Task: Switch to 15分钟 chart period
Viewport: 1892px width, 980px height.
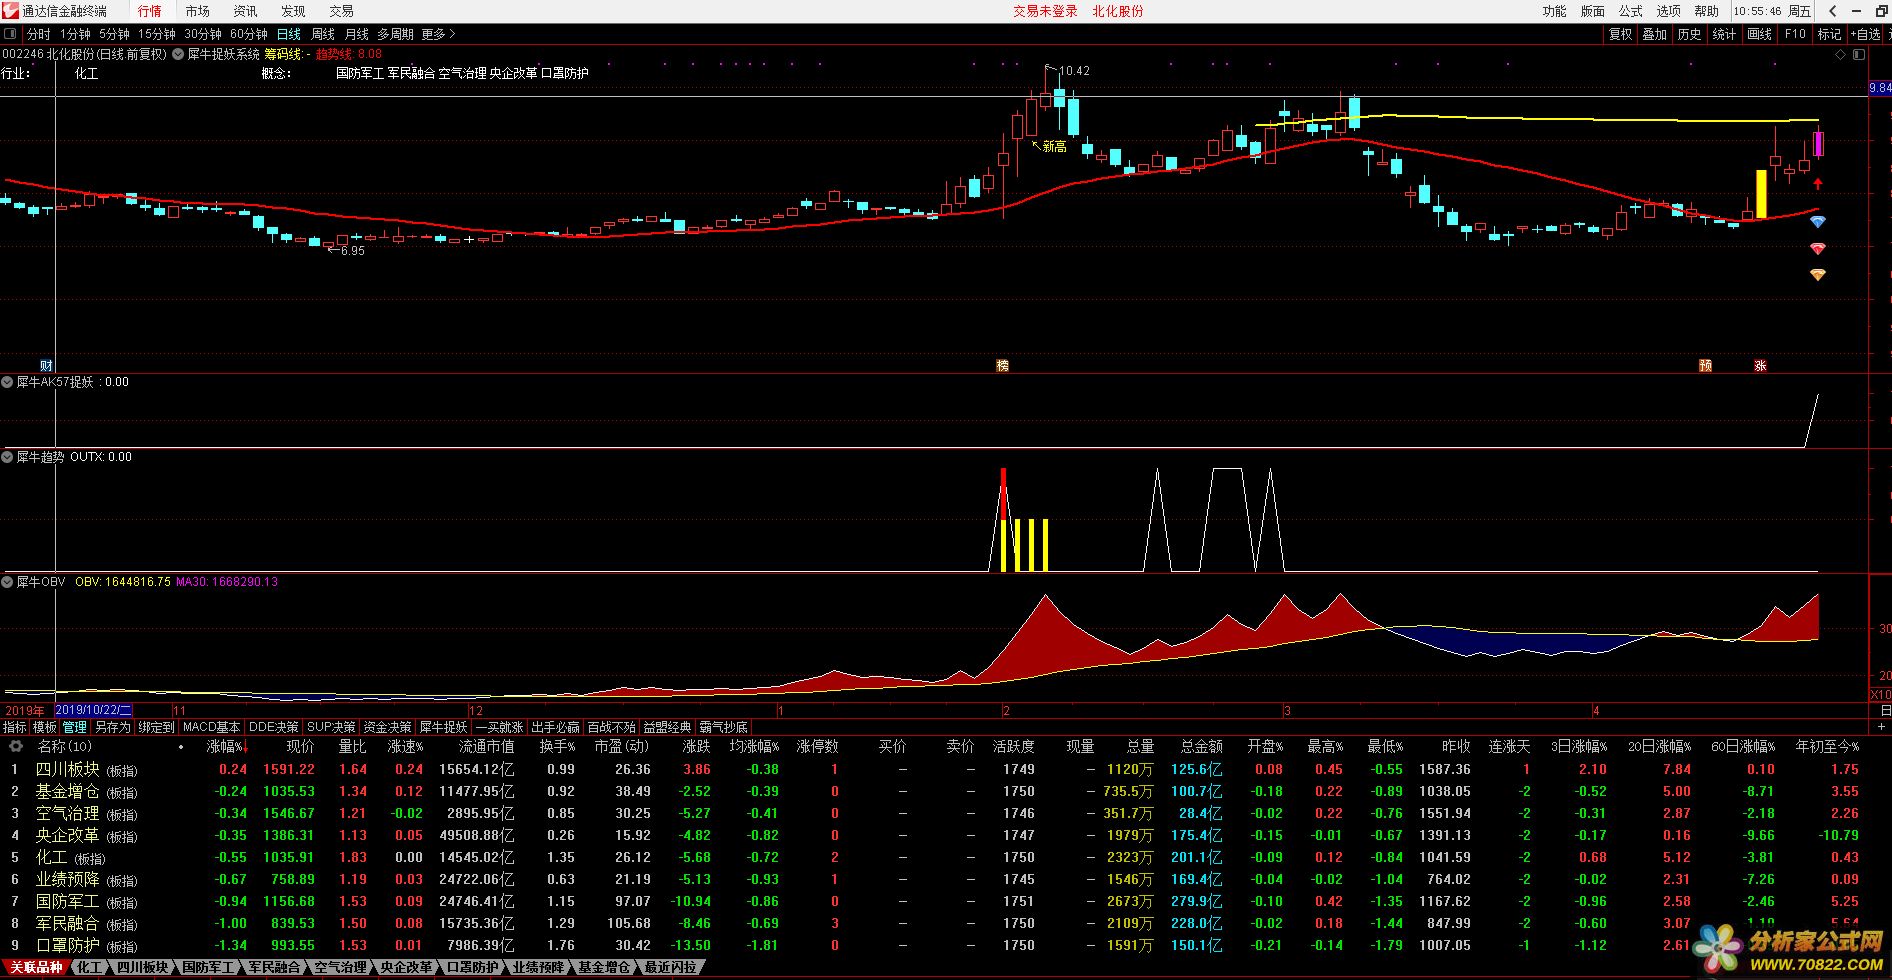Action: click(x=157, y=34)
